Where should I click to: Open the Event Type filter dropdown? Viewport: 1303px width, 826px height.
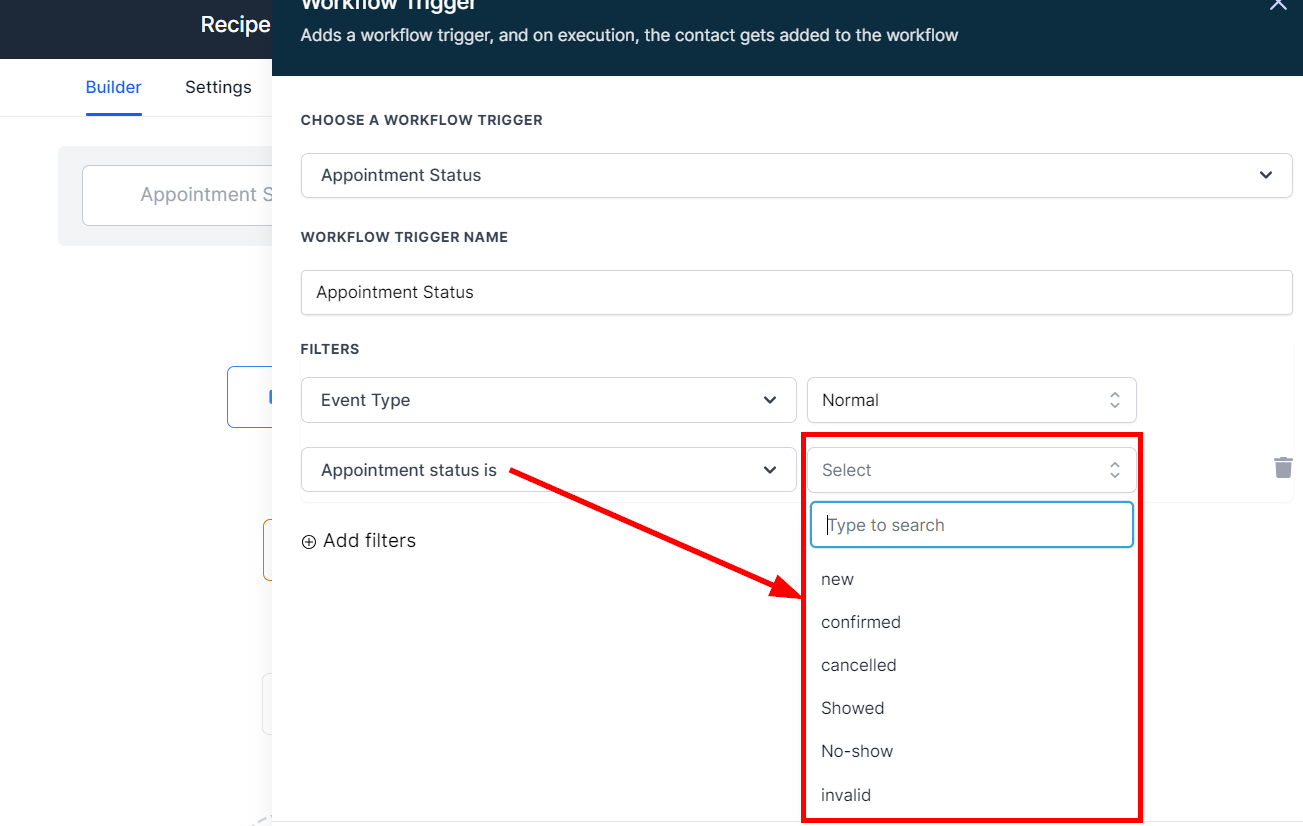tap(548, 400)
